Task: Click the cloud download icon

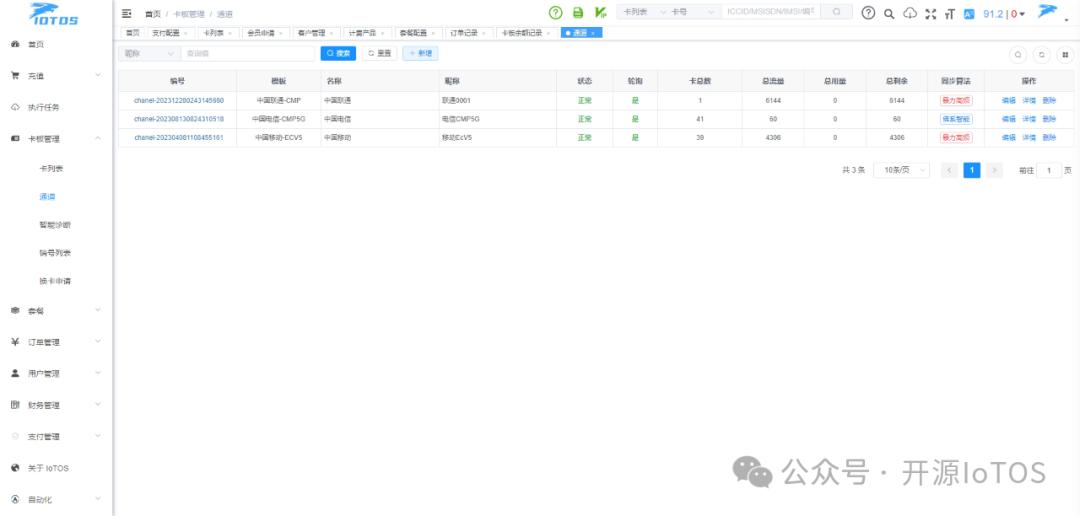Action: 911,13
